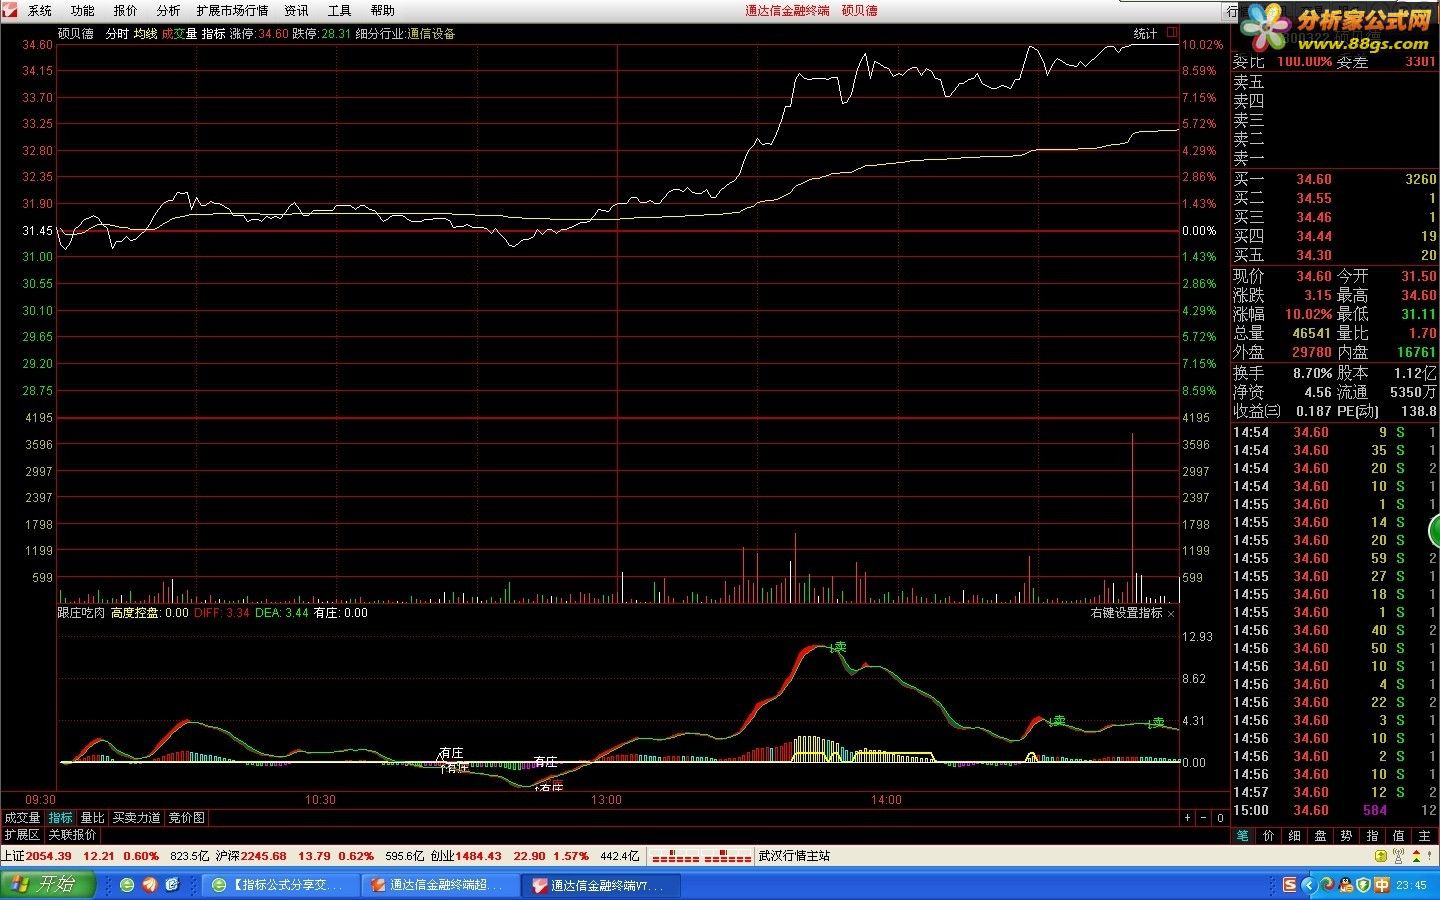
Task: Click the 细分行业:通信设备 label
Action: tap(405, 34)
